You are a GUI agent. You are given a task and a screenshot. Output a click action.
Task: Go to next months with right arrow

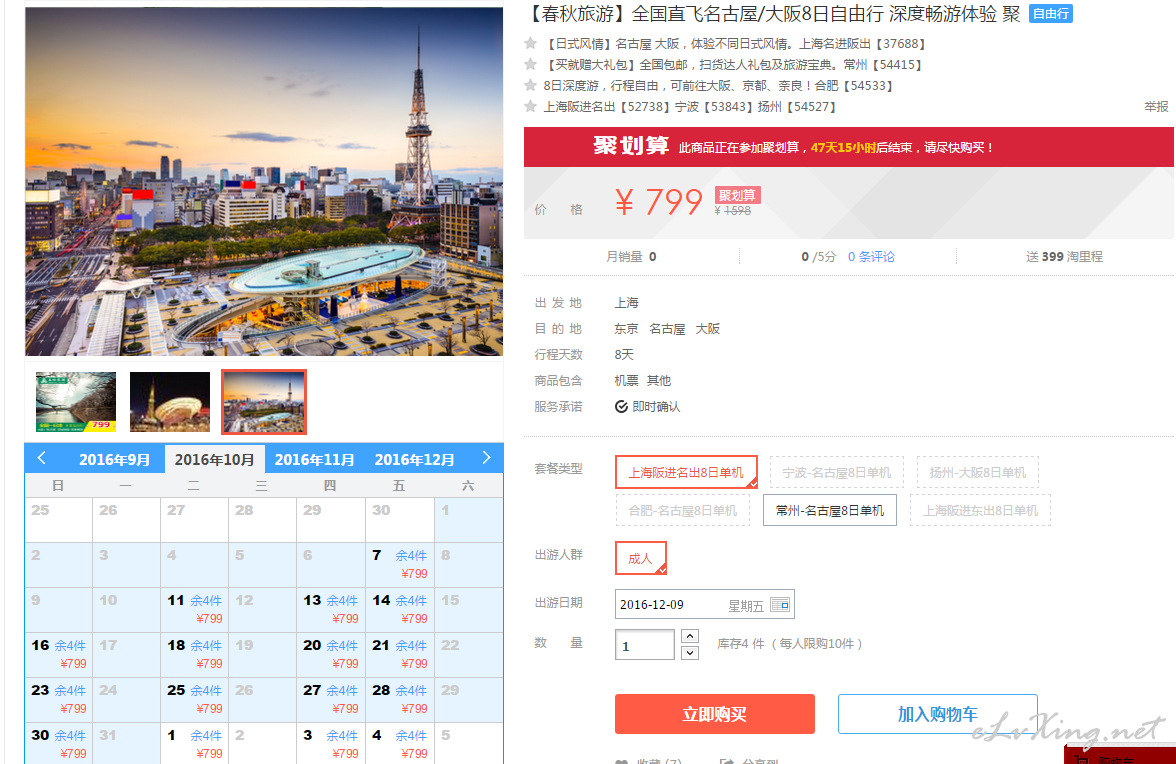pos(486,457)
